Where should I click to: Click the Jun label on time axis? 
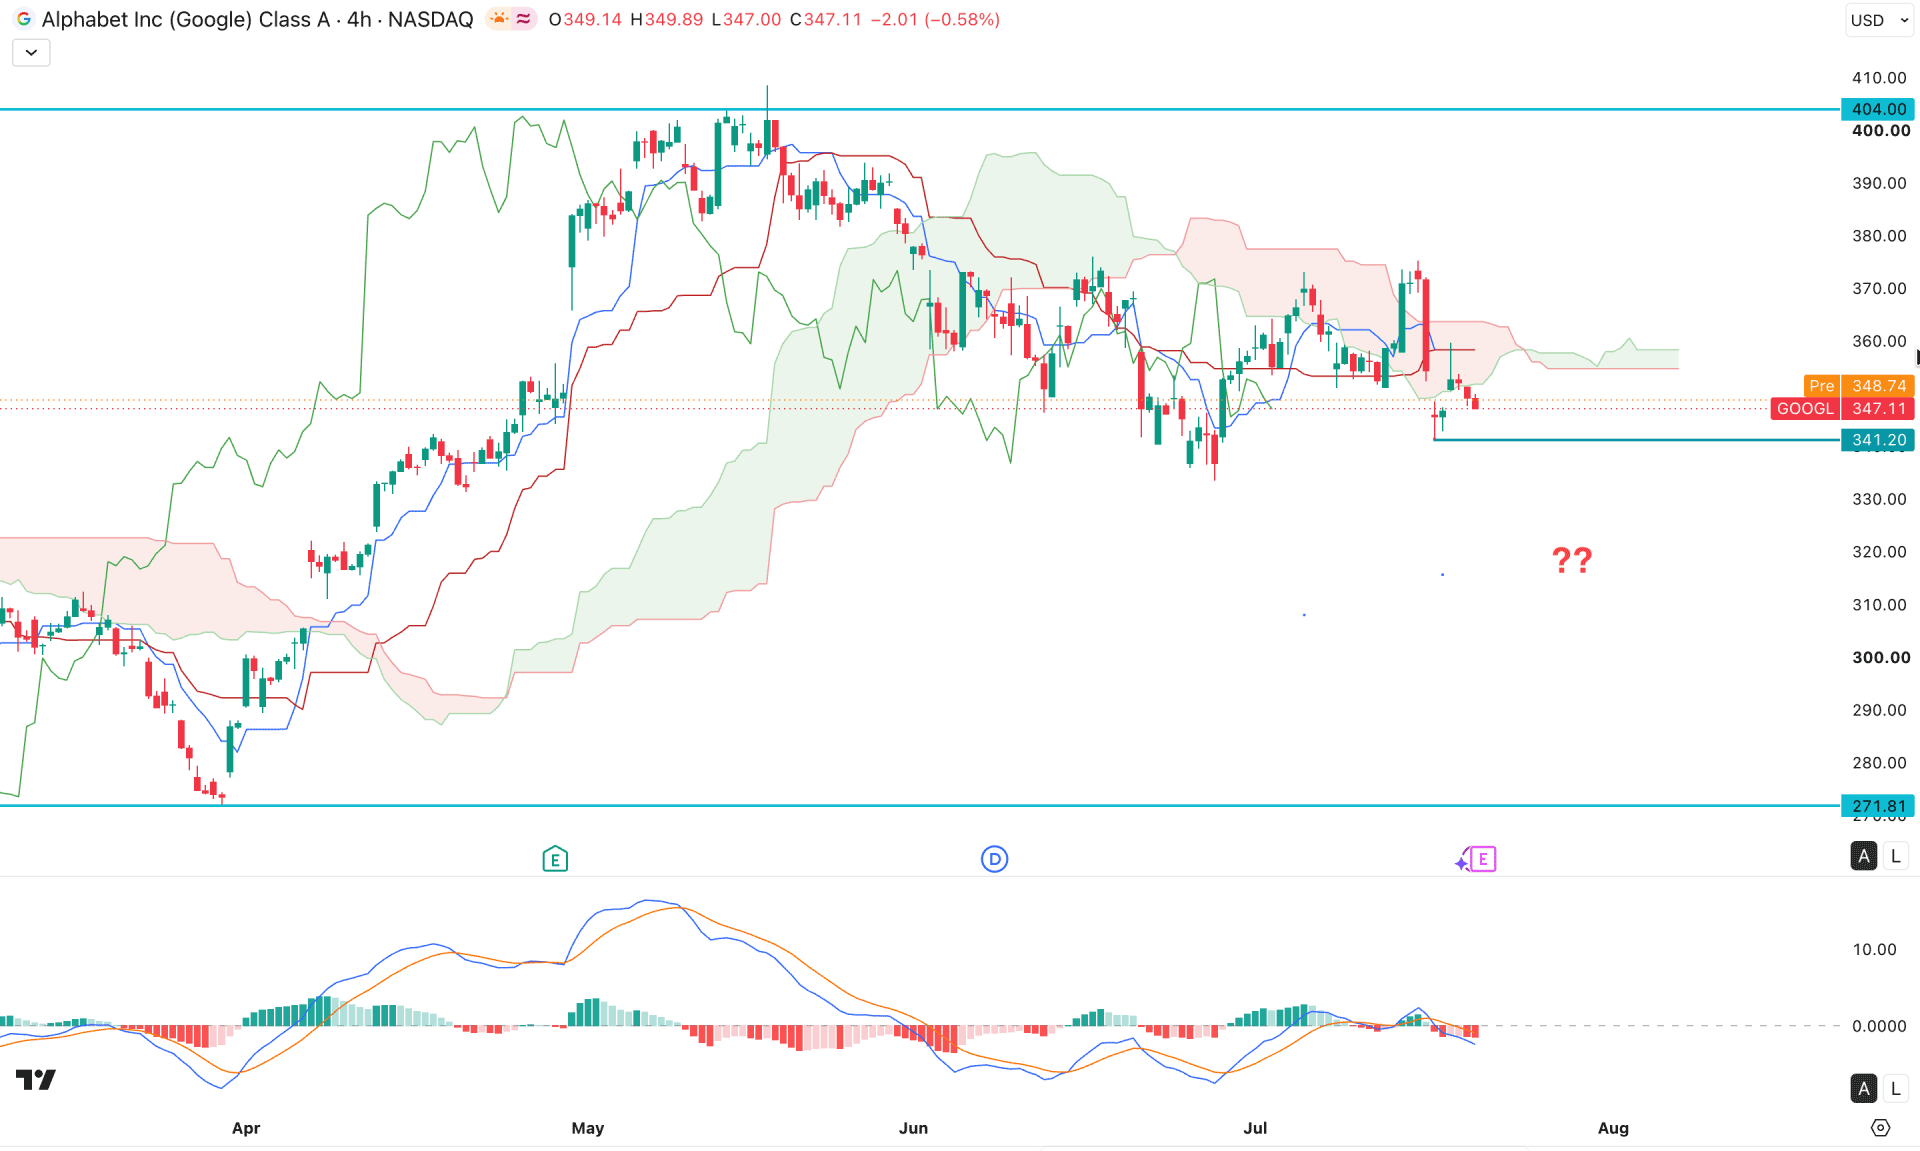[913, 1128]
